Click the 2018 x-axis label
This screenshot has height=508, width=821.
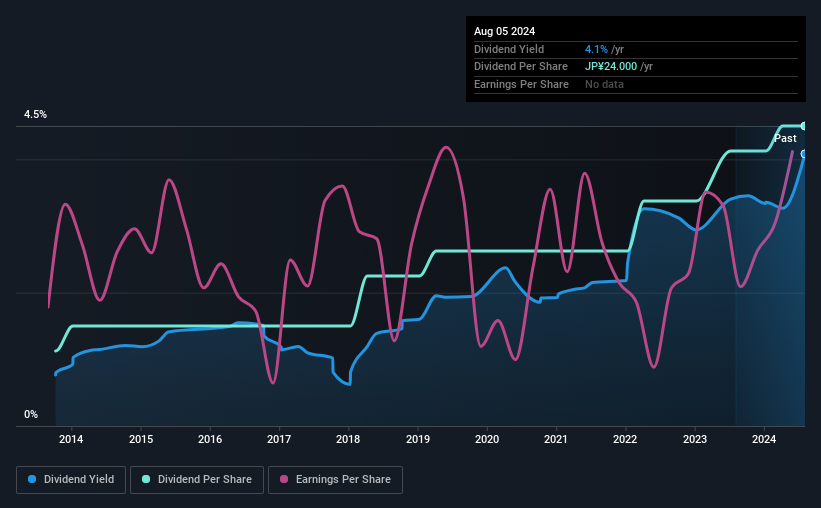pos(348,439)
